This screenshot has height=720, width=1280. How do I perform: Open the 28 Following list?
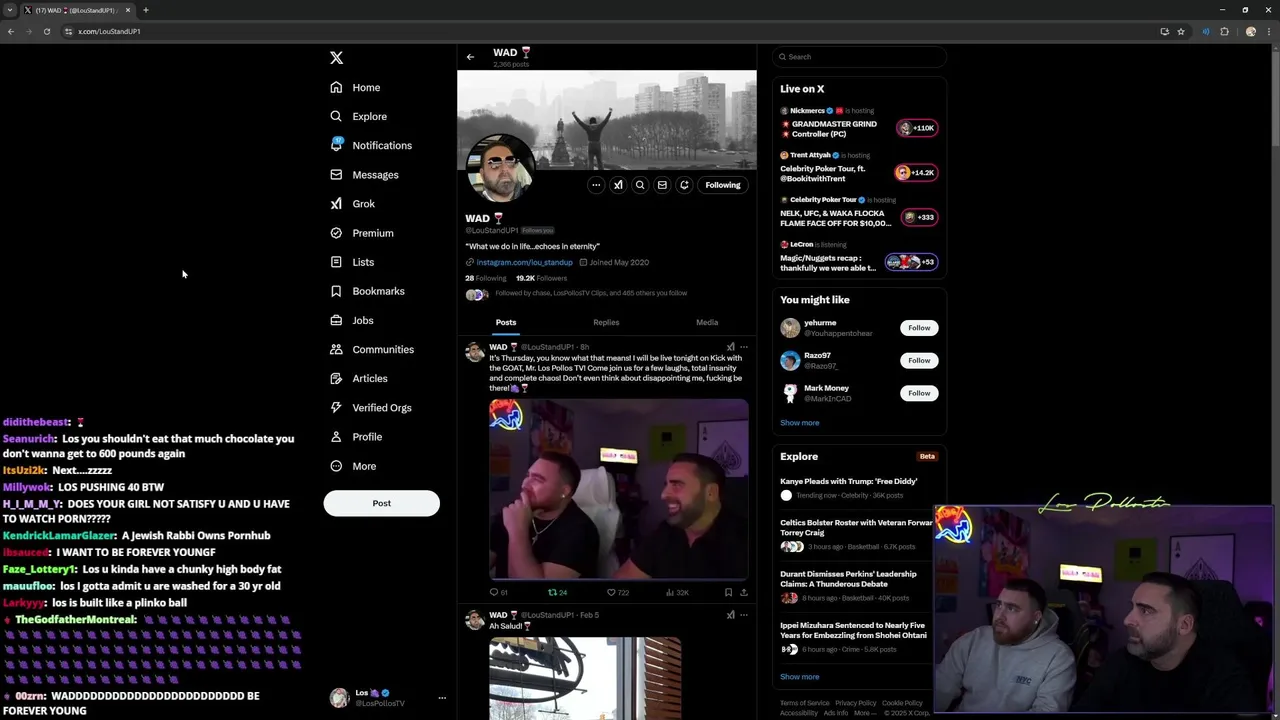(x=486, y=278)
